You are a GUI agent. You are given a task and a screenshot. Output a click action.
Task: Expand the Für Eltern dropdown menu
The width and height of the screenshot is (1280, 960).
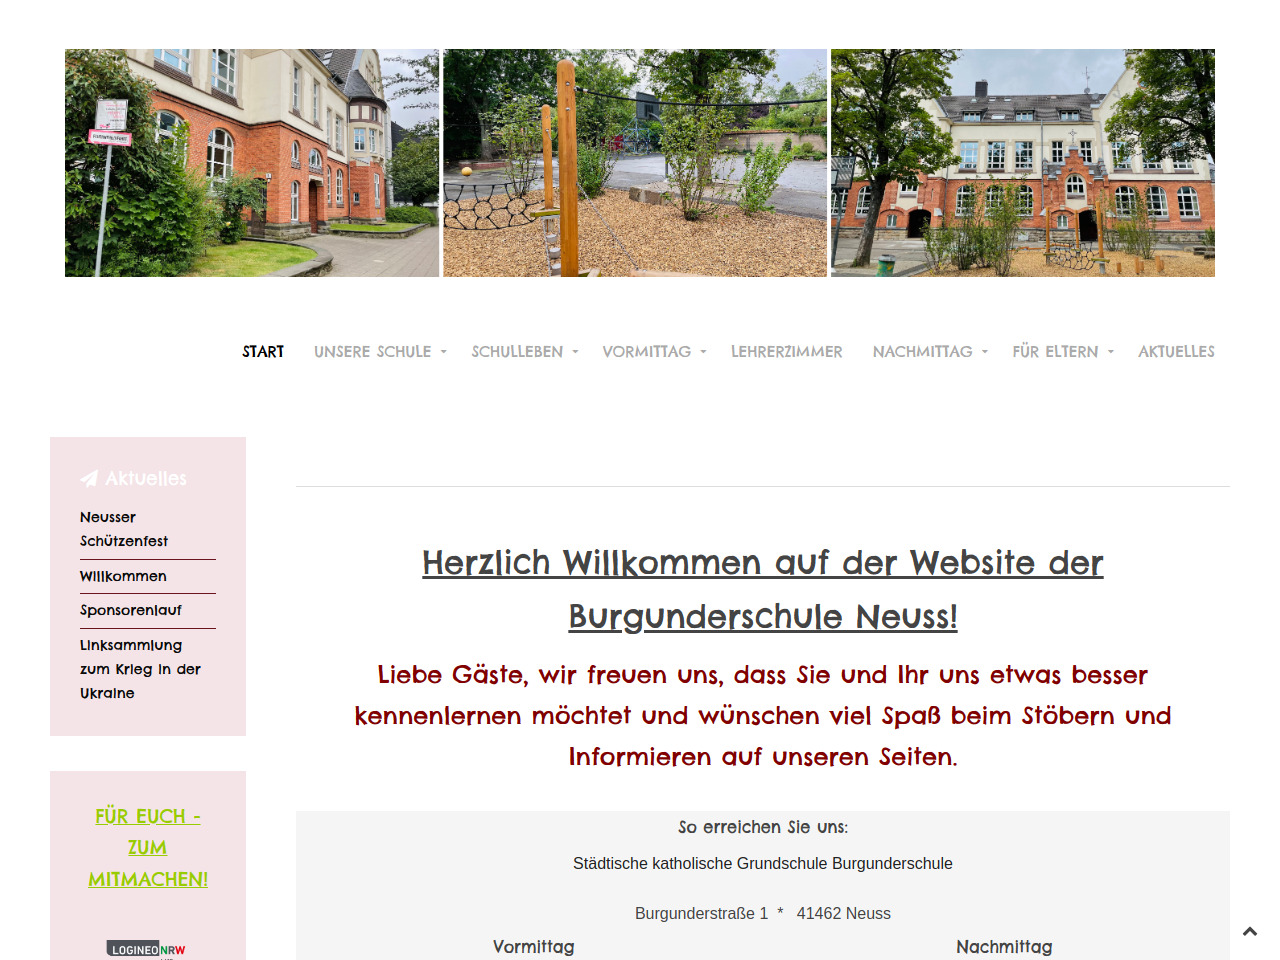pyautogui.click(x=1062, y=352)
